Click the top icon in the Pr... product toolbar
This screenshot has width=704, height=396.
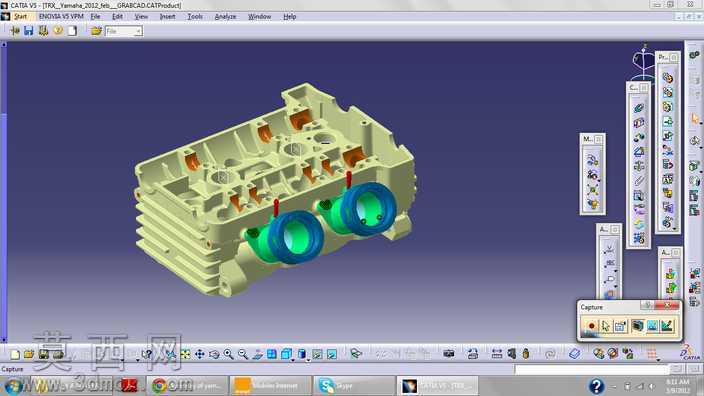pos(668,78)
